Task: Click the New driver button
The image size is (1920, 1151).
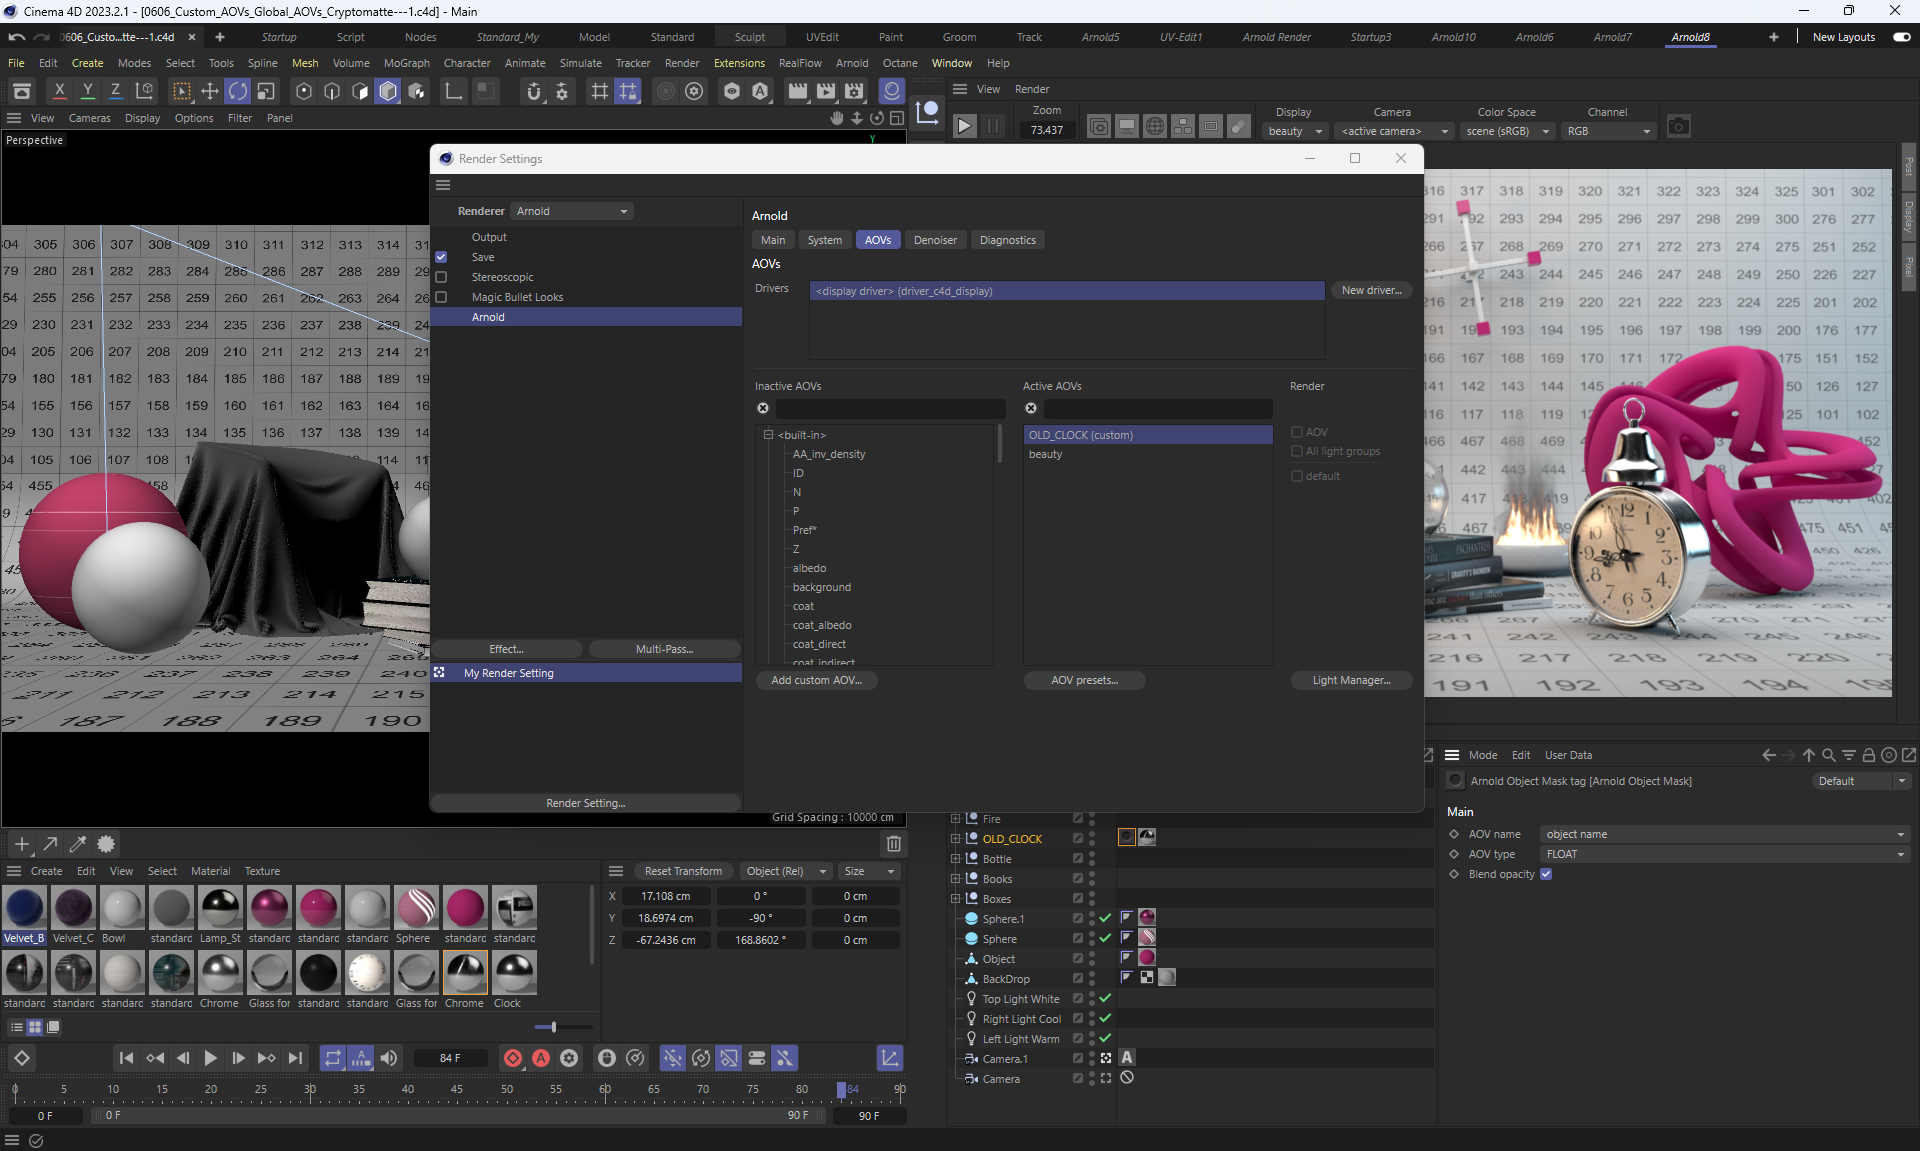Action: point(1370,290)
